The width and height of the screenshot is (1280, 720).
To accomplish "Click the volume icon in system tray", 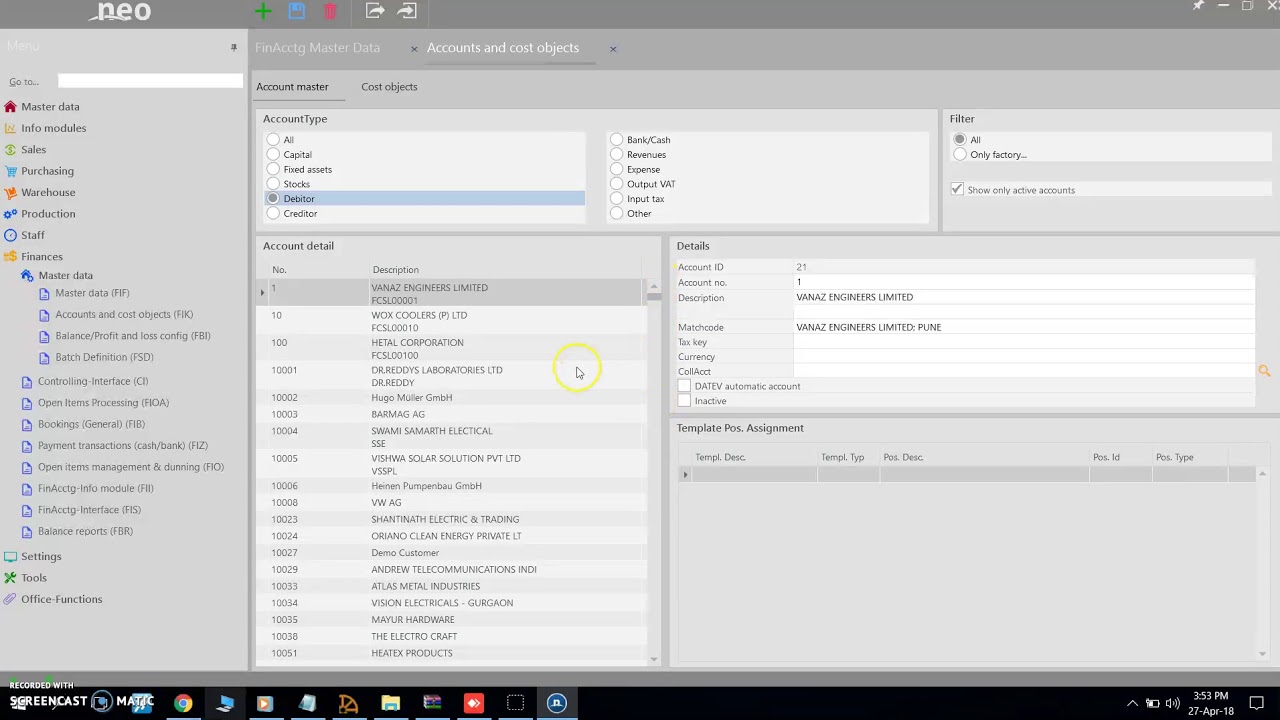I will 1172,703.
